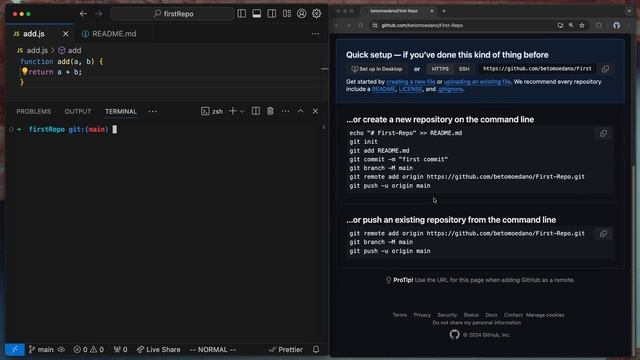Create new terminal with plus icon
This screenshot has height=360, width=640.
coord(233,111)
